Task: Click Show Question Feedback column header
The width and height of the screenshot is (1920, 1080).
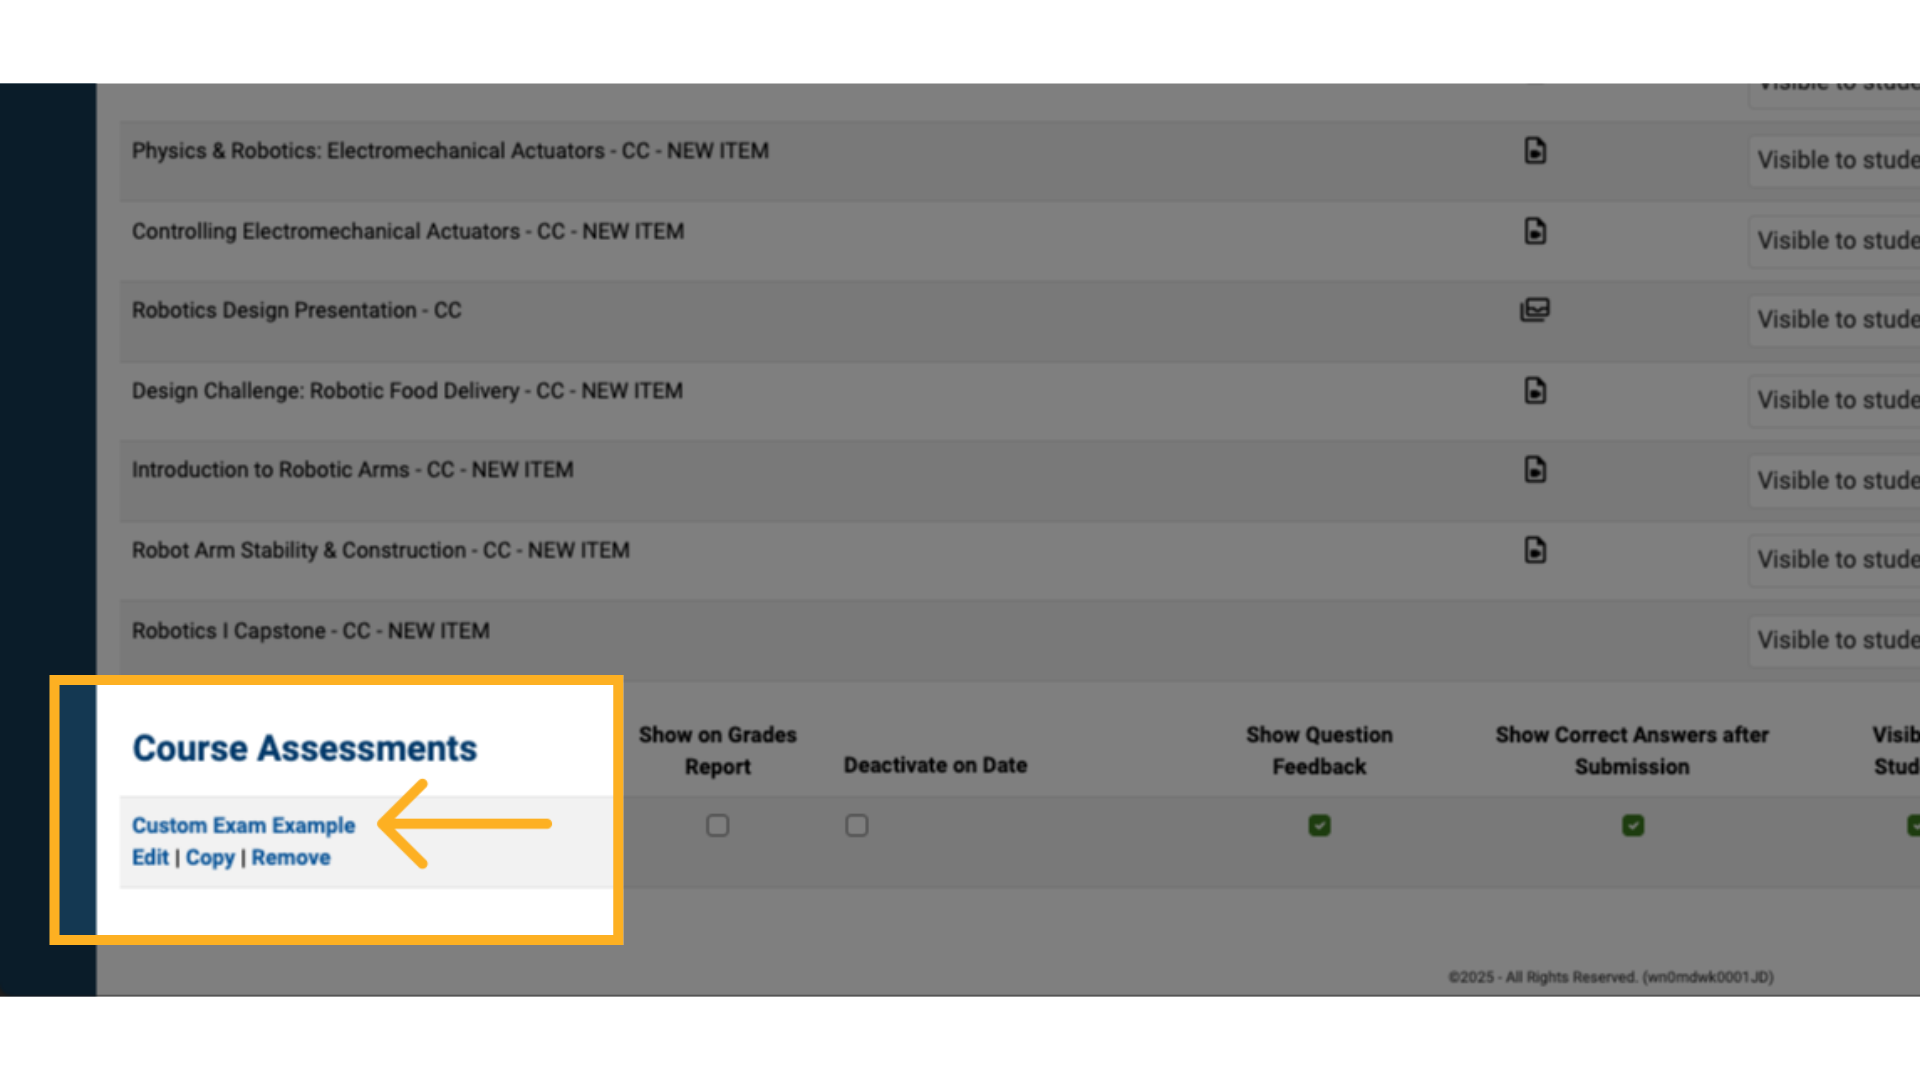Action: 1319,751
